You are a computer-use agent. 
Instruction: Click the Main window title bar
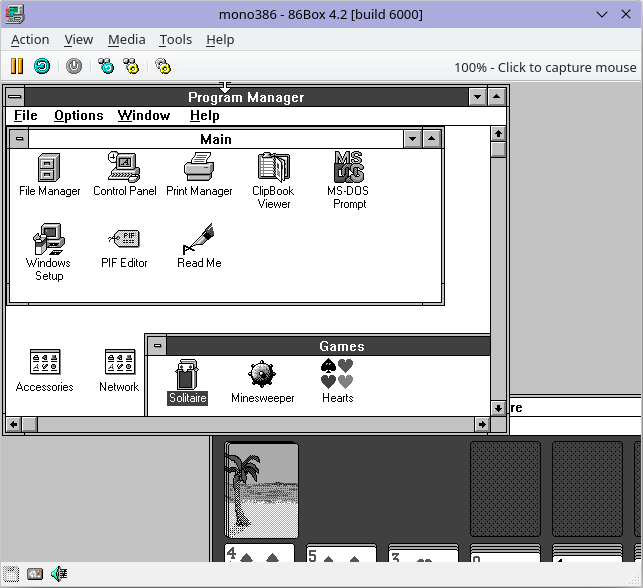(x=216, y=139)
